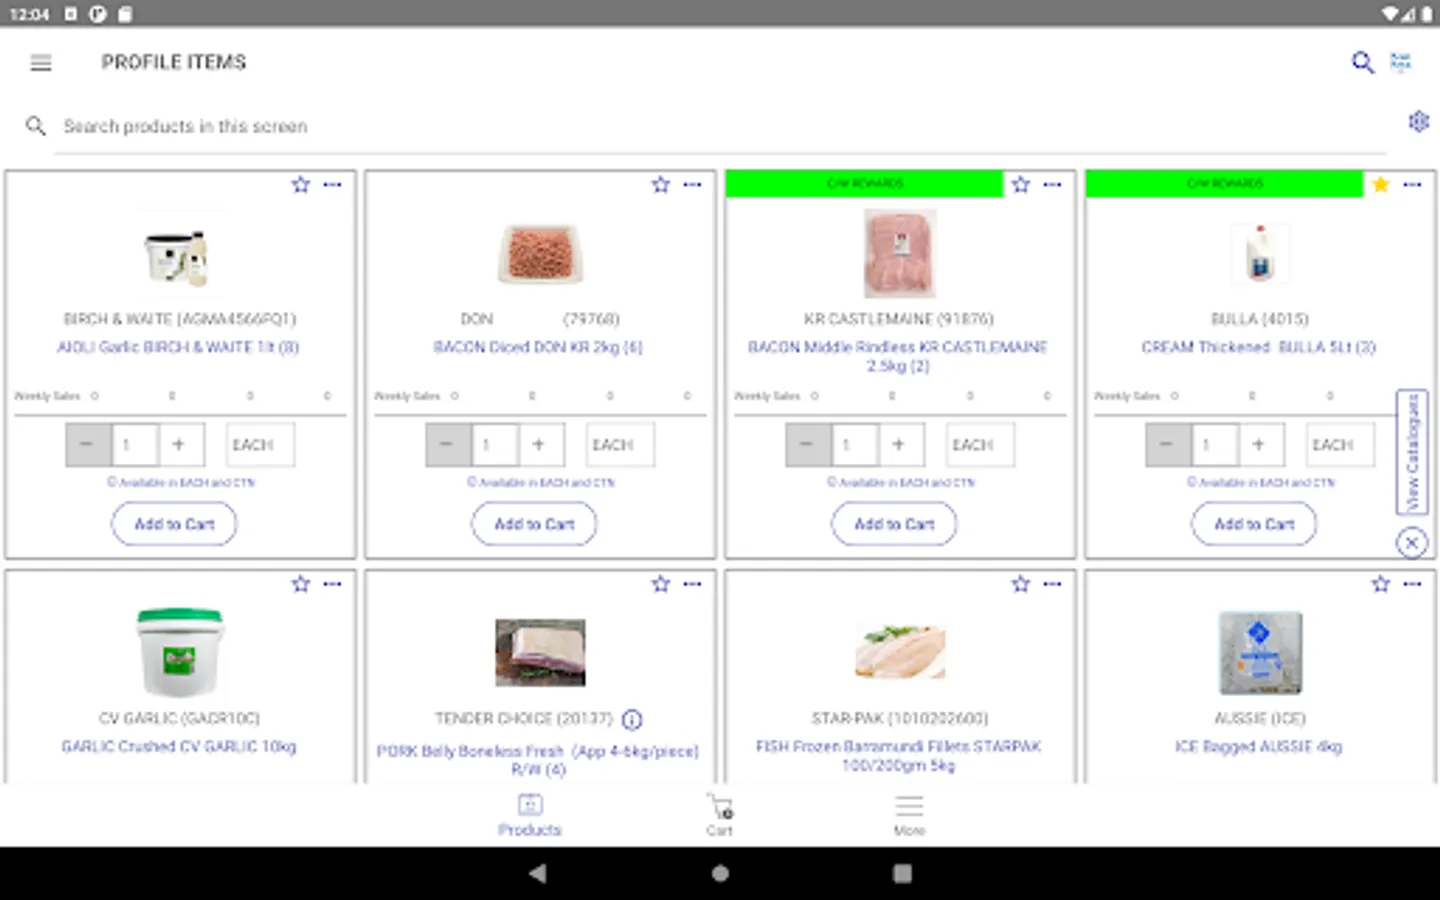Increase quantity for KR CASTLEMAINE bacon
Image resolution: width=1440 pixels, height=900 pixels.
[x=900, y=445]
